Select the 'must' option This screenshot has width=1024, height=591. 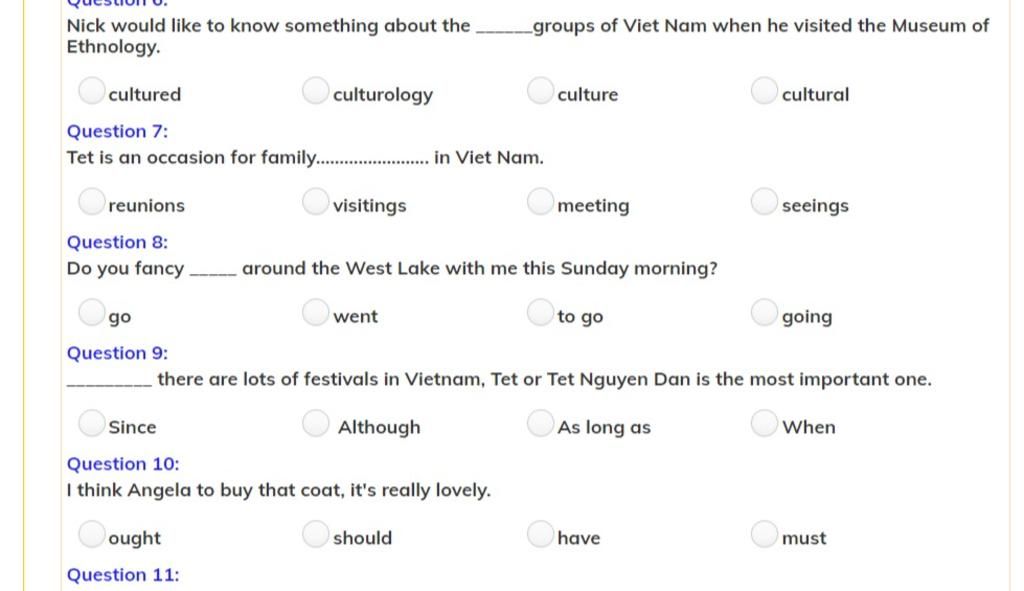(764, 534)
